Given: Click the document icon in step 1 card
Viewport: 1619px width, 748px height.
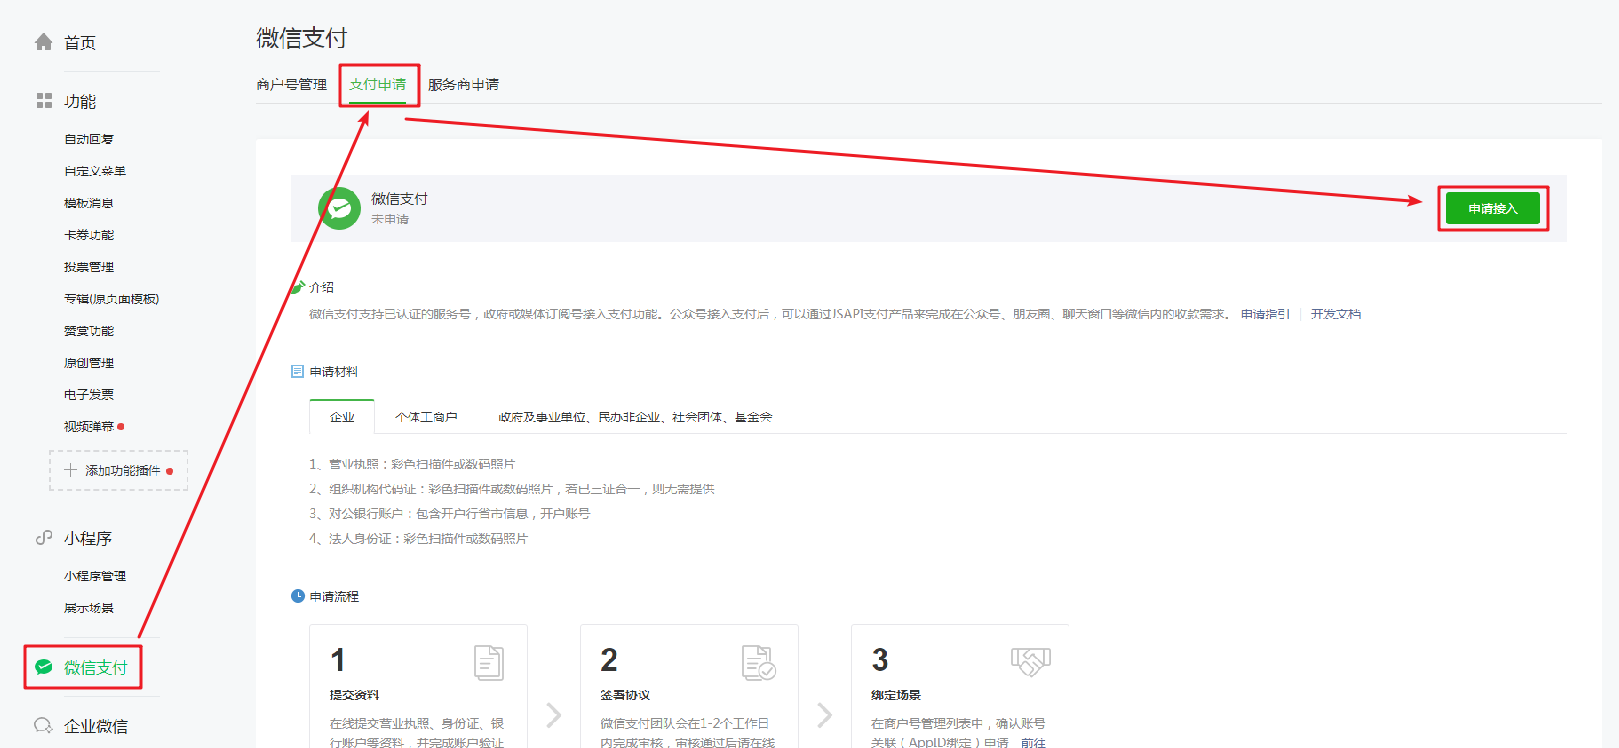Looking at the screenshot, I should [x=488, y=662].
